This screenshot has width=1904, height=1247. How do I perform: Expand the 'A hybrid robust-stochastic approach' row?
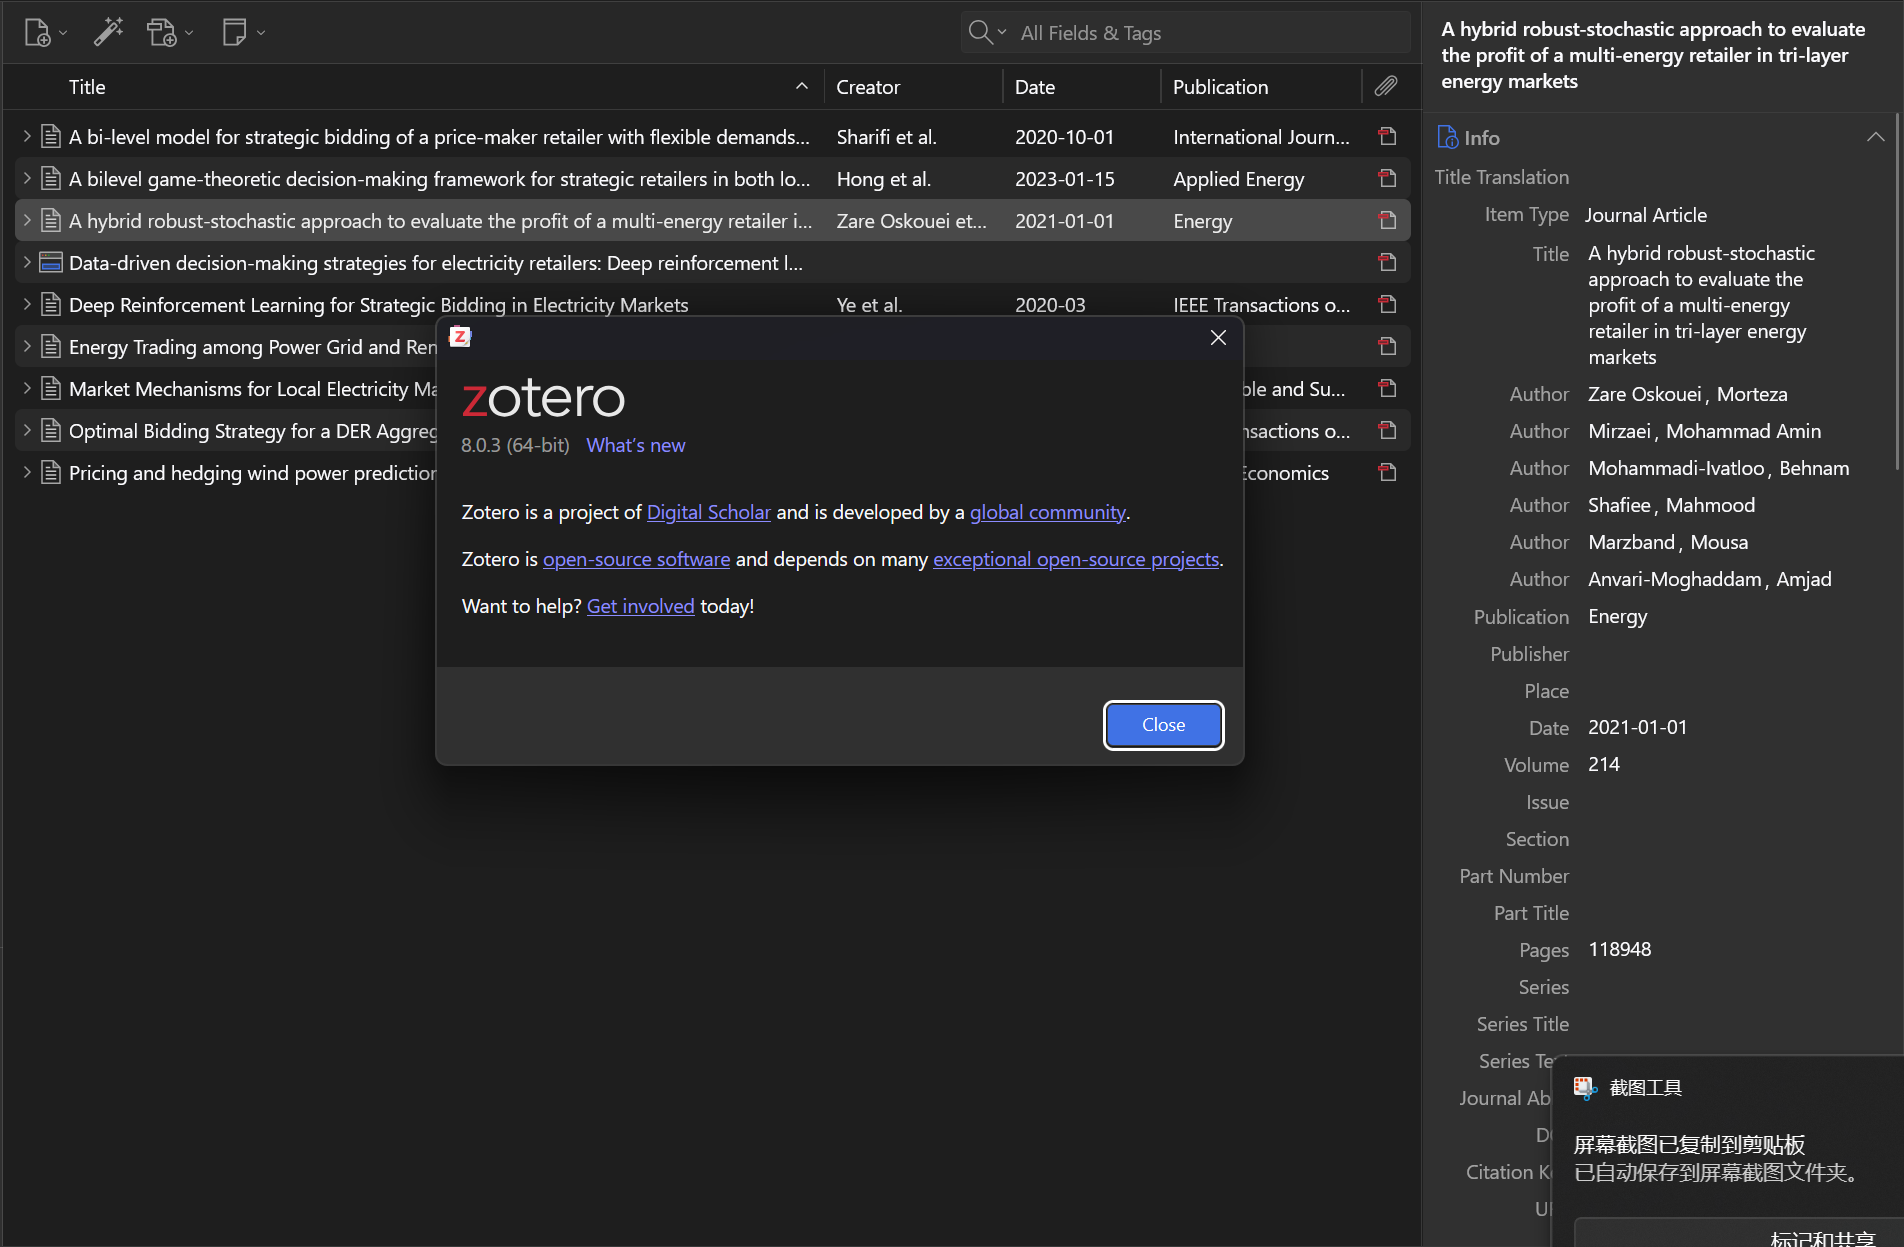point(27,220)
